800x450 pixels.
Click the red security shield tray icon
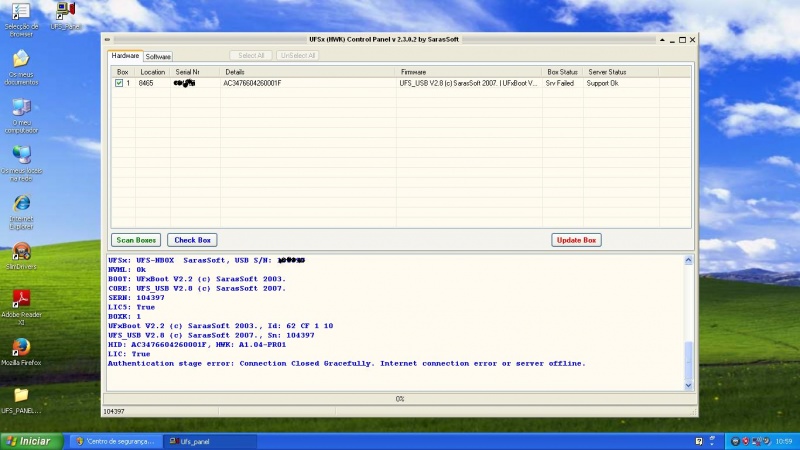745,441
